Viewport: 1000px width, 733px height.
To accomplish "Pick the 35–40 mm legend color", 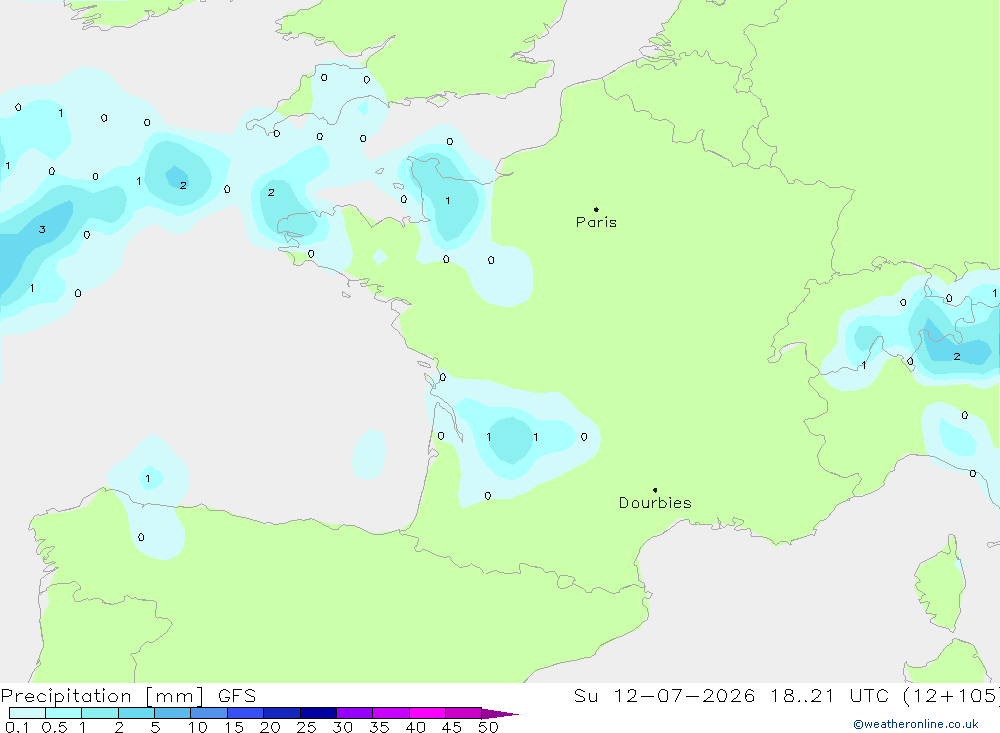I will pos(391,713).
